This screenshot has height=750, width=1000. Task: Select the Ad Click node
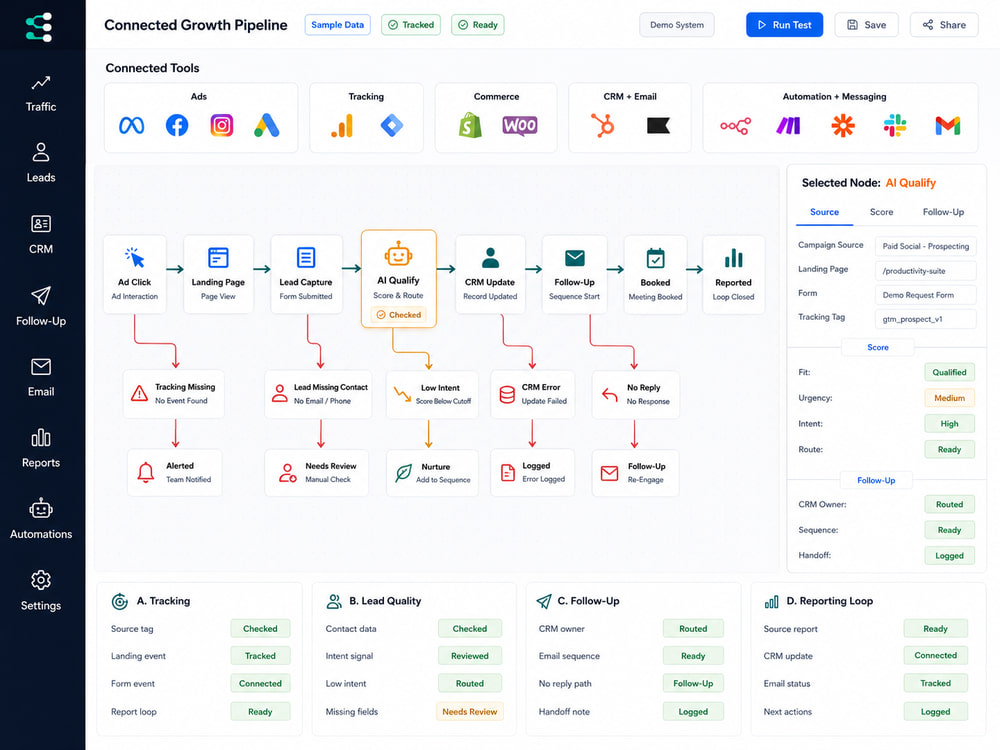coord(135,274)
